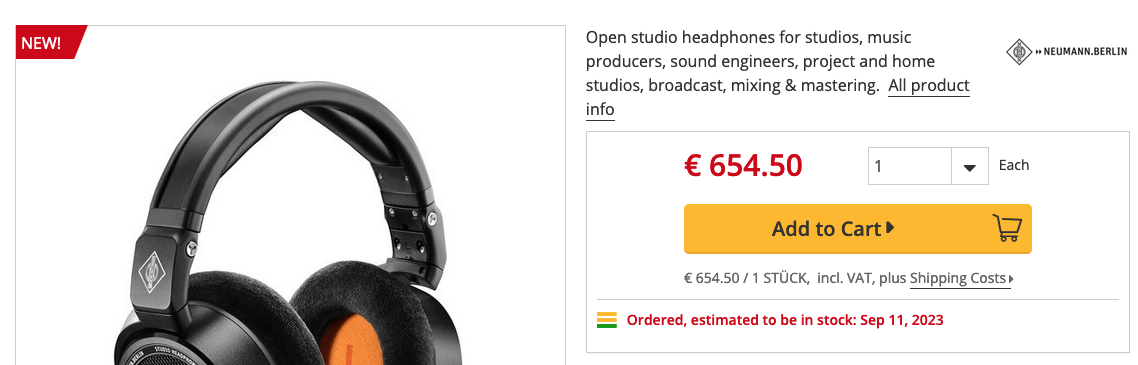1138x365 pixels.
Task: Click the shopping cart icon on the button
Action: click(1007, 228)
